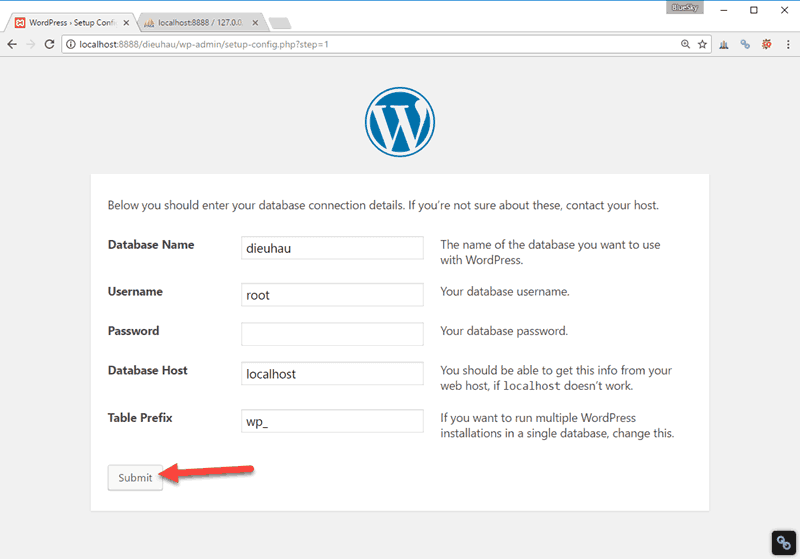Click the browser Back arrow

pyautogui.click(x=12, y=44)
